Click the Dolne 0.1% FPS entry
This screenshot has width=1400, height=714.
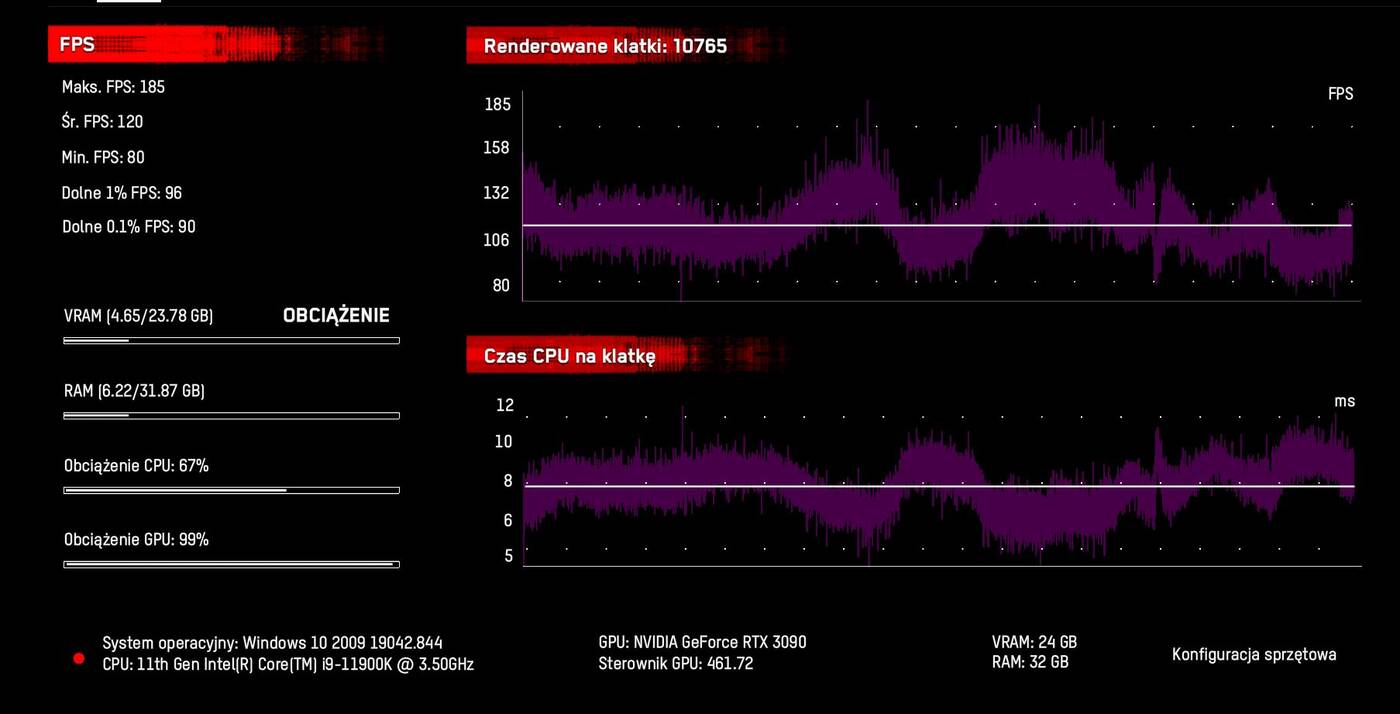pos(128,227)
